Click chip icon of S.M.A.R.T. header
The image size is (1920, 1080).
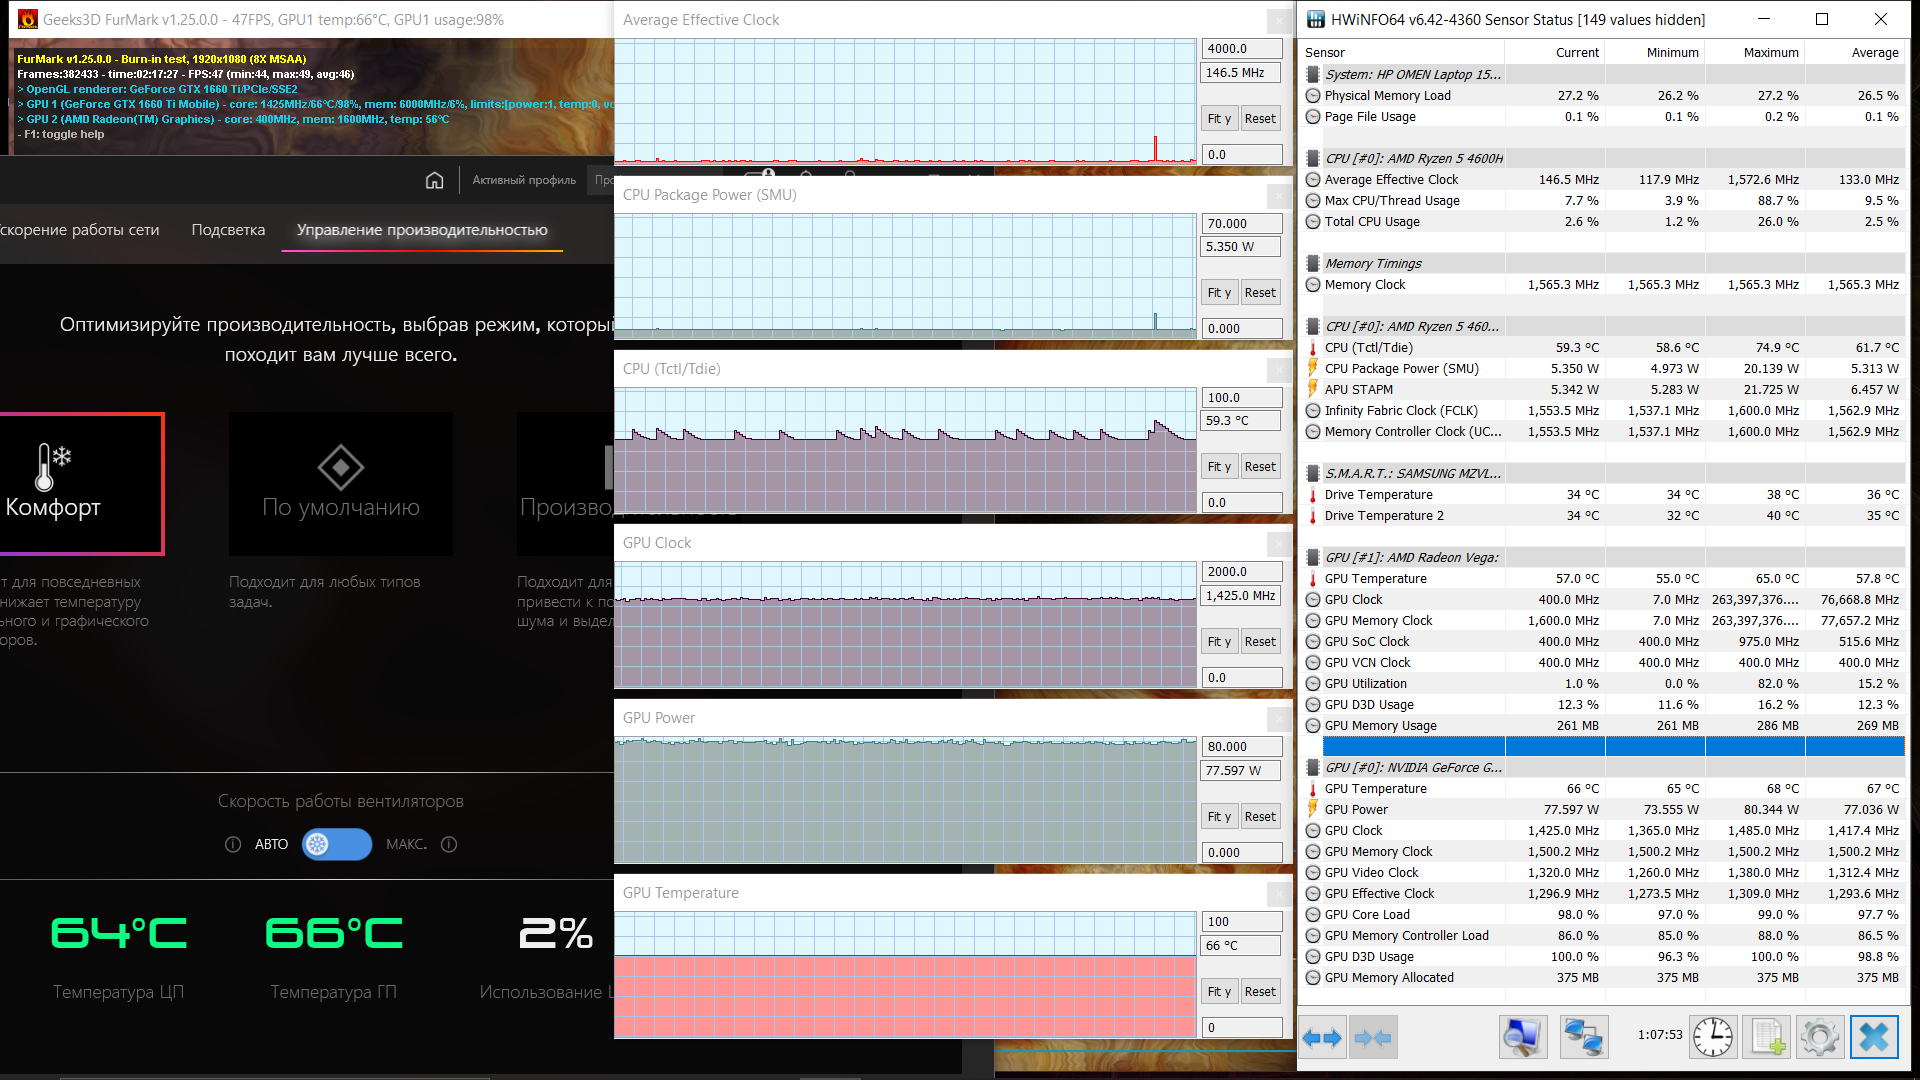(1313, 474)
